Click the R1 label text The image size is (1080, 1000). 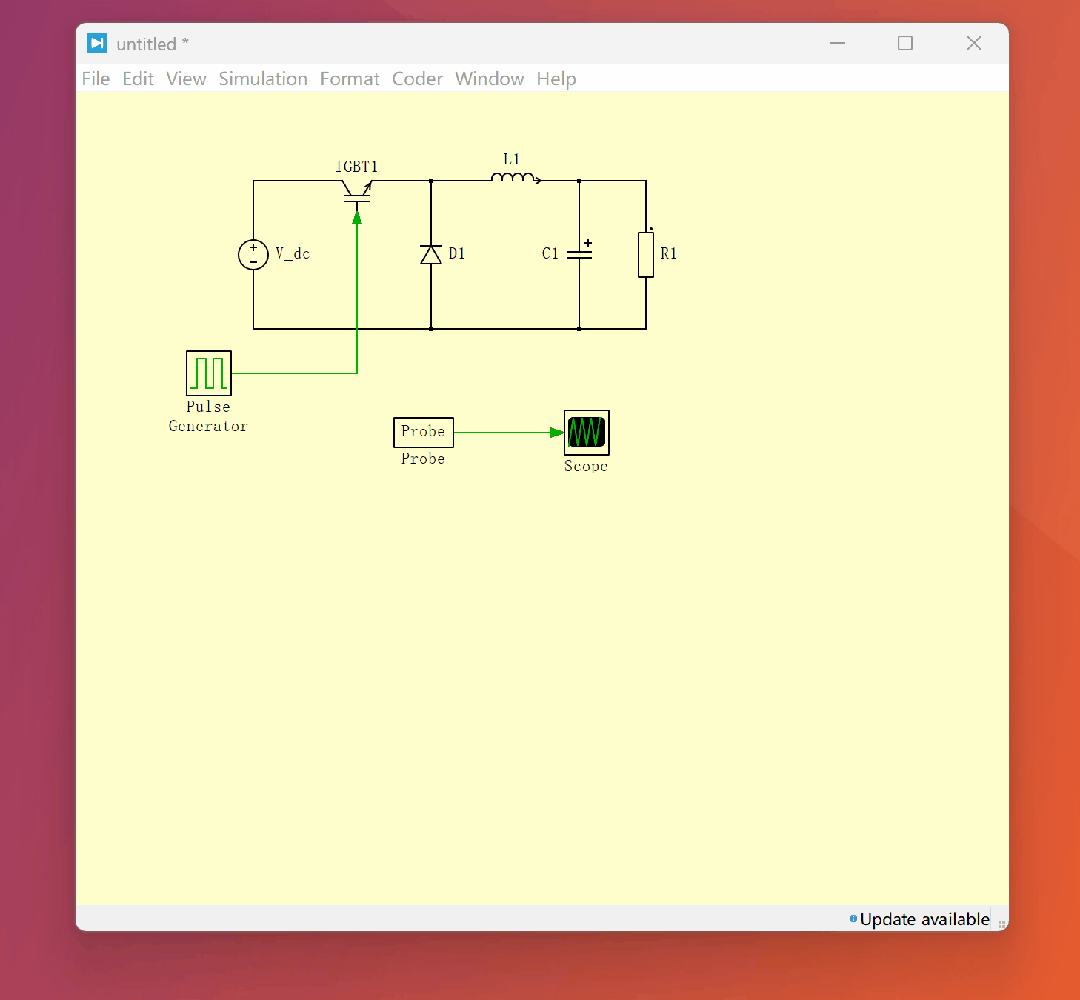coord(668,253)
